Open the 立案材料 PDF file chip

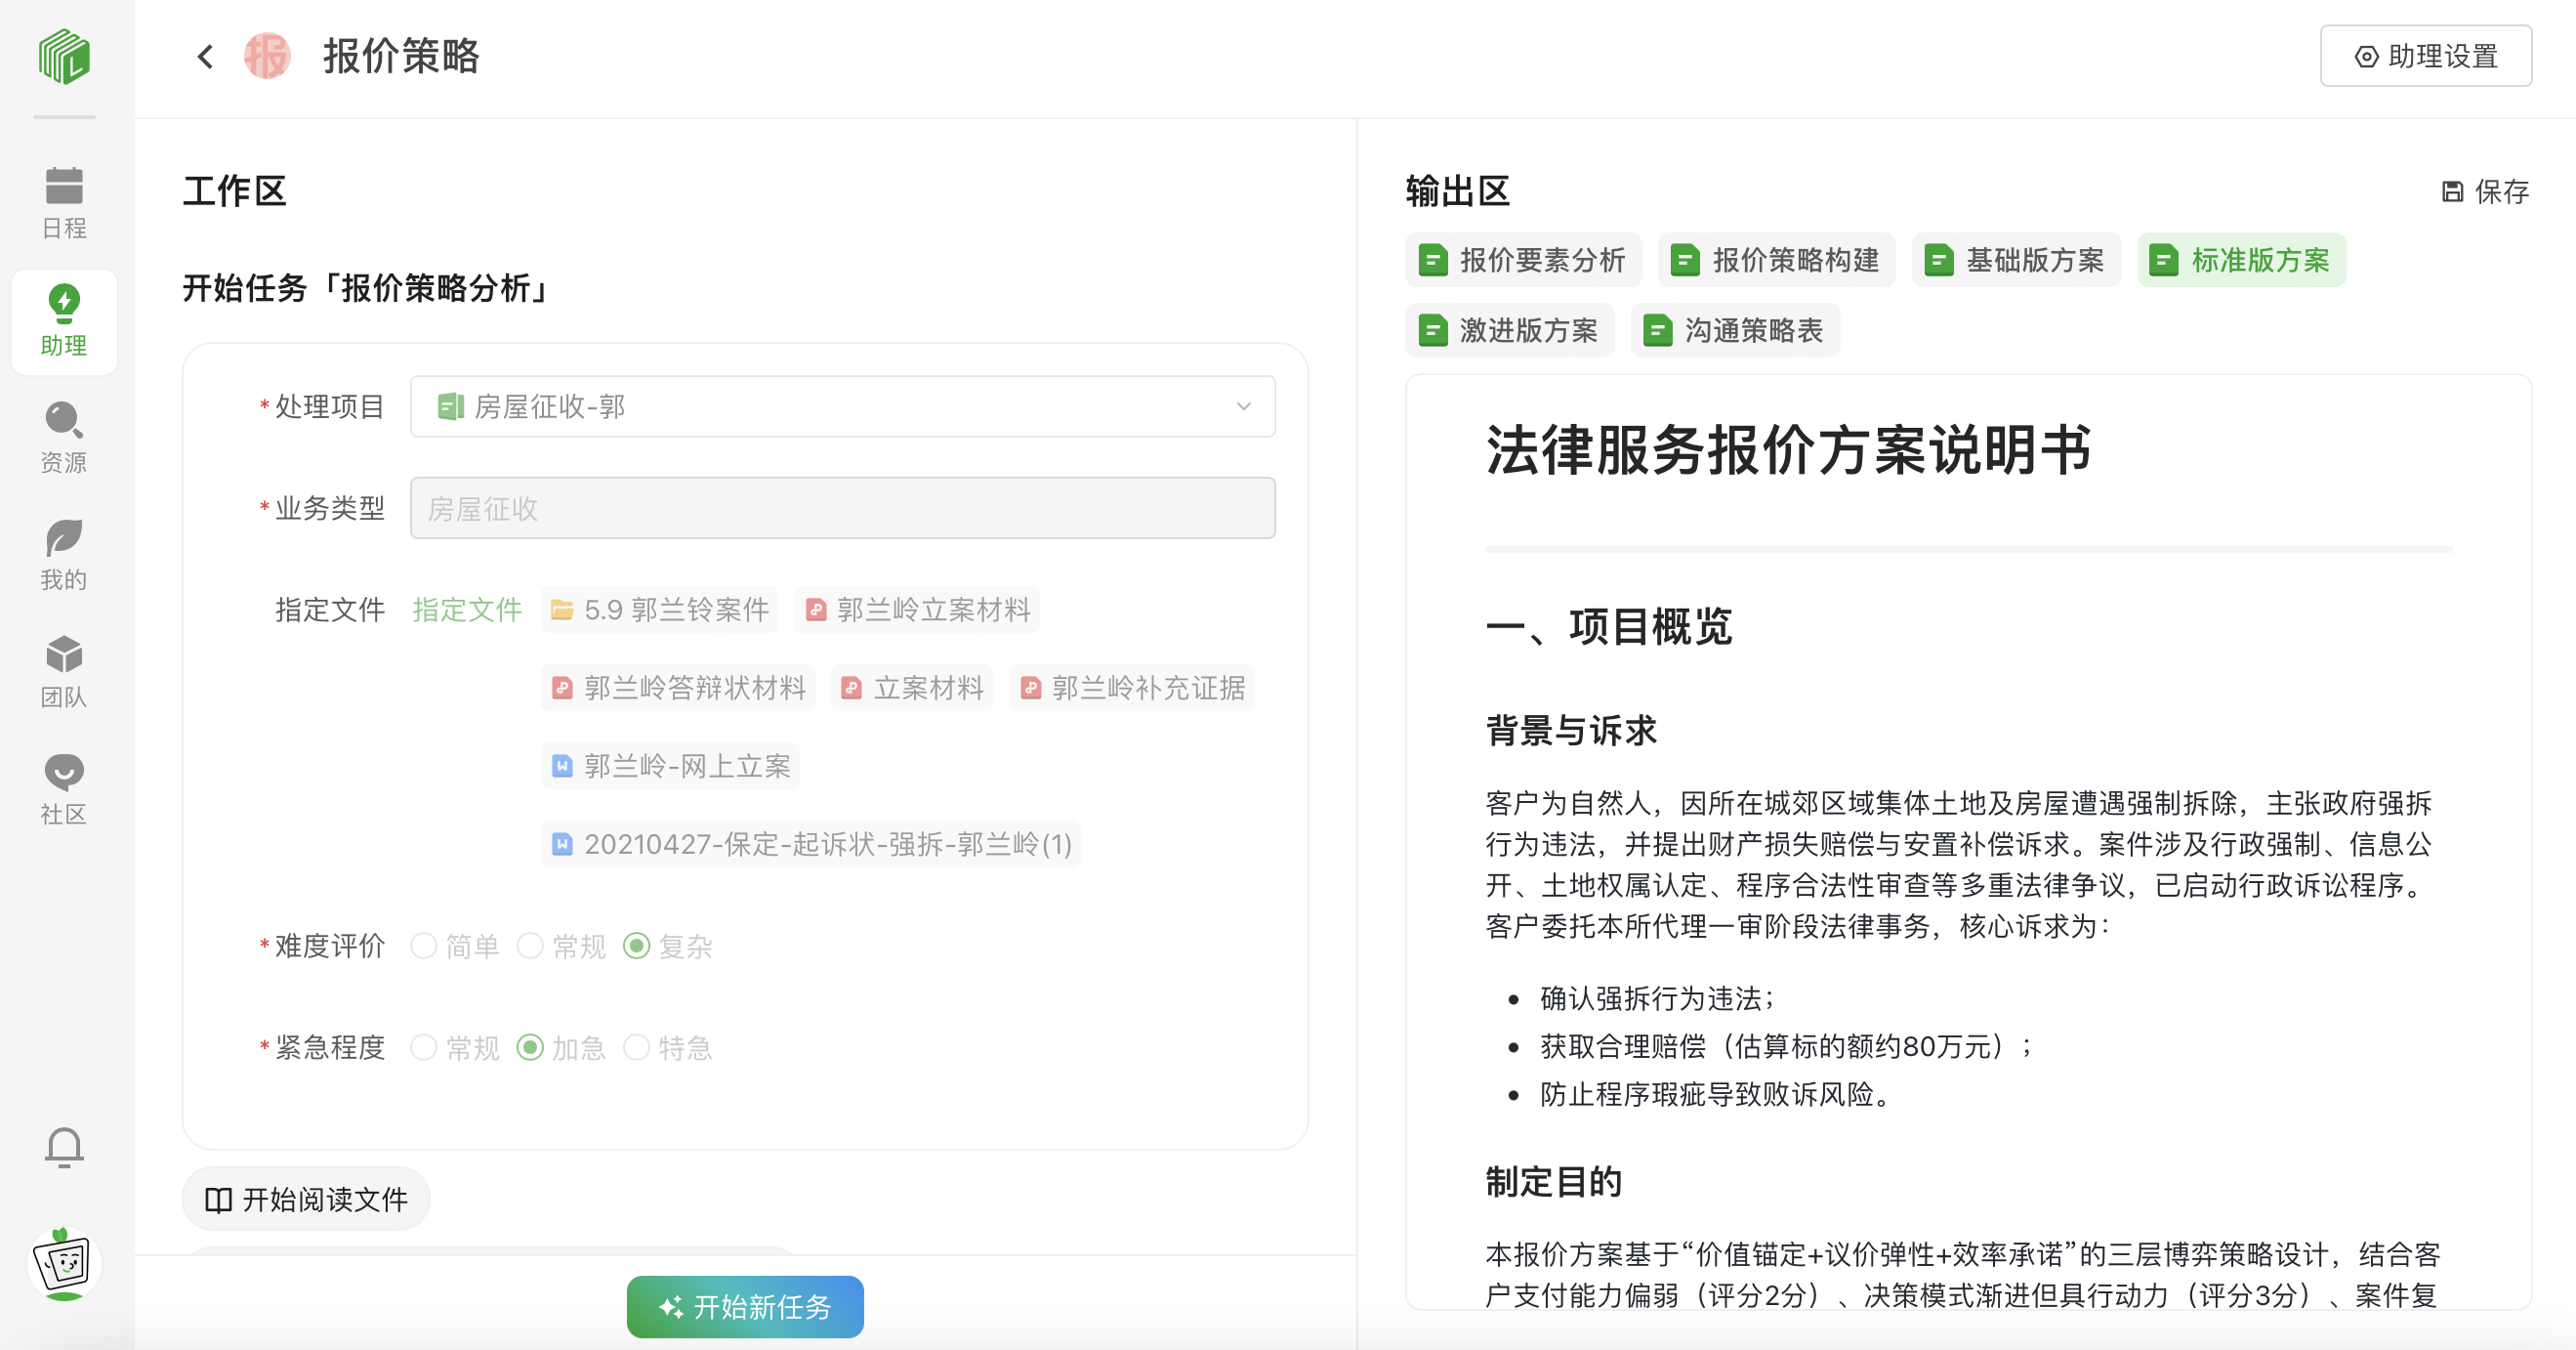click(x=912, y=687)
